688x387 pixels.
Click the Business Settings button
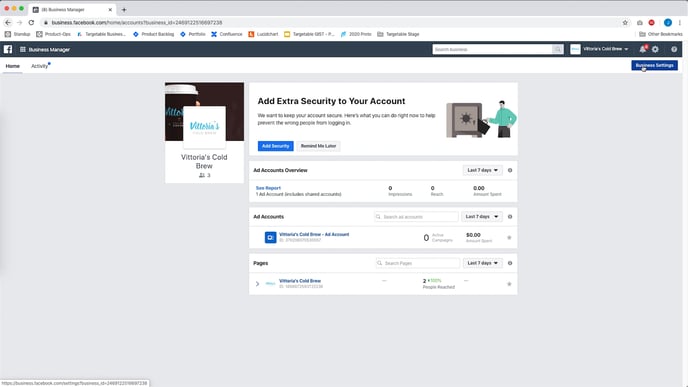click(654, 65)
